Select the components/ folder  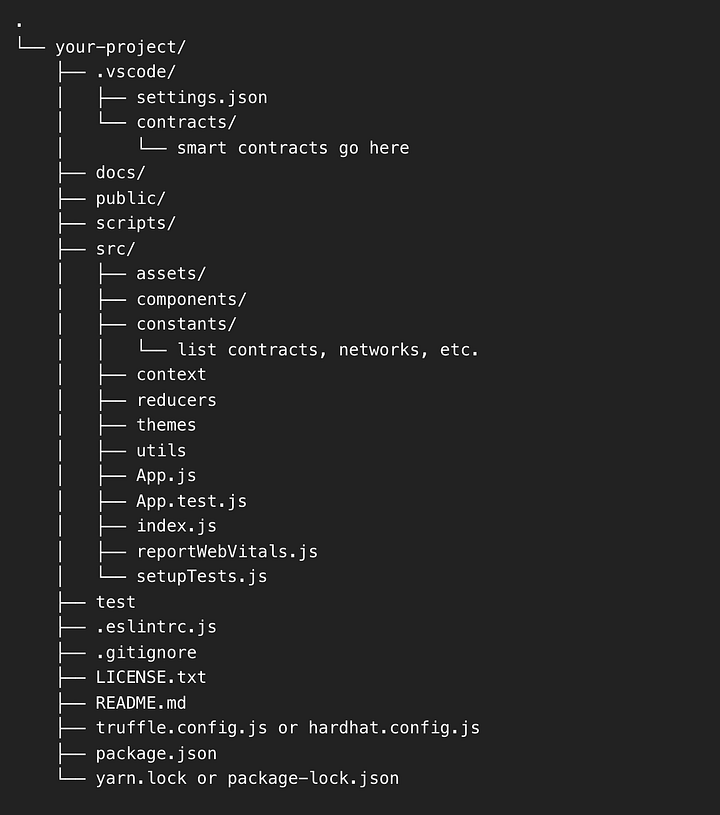(191, 299)
